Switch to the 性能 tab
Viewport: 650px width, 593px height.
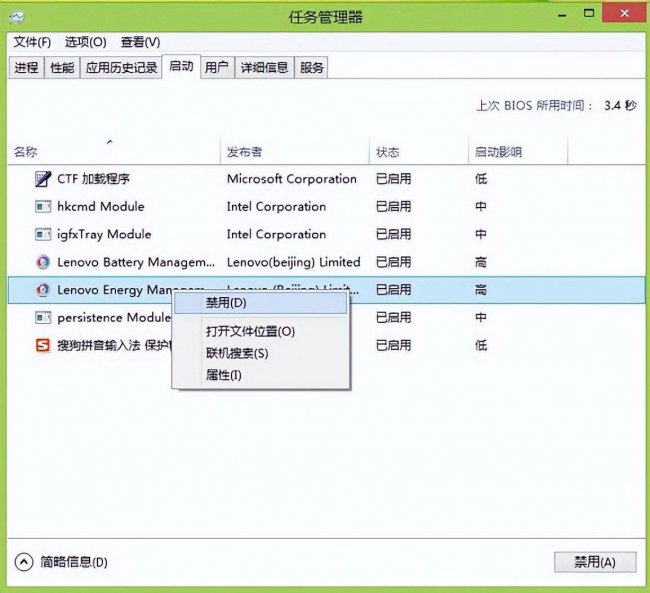point(62,67)
